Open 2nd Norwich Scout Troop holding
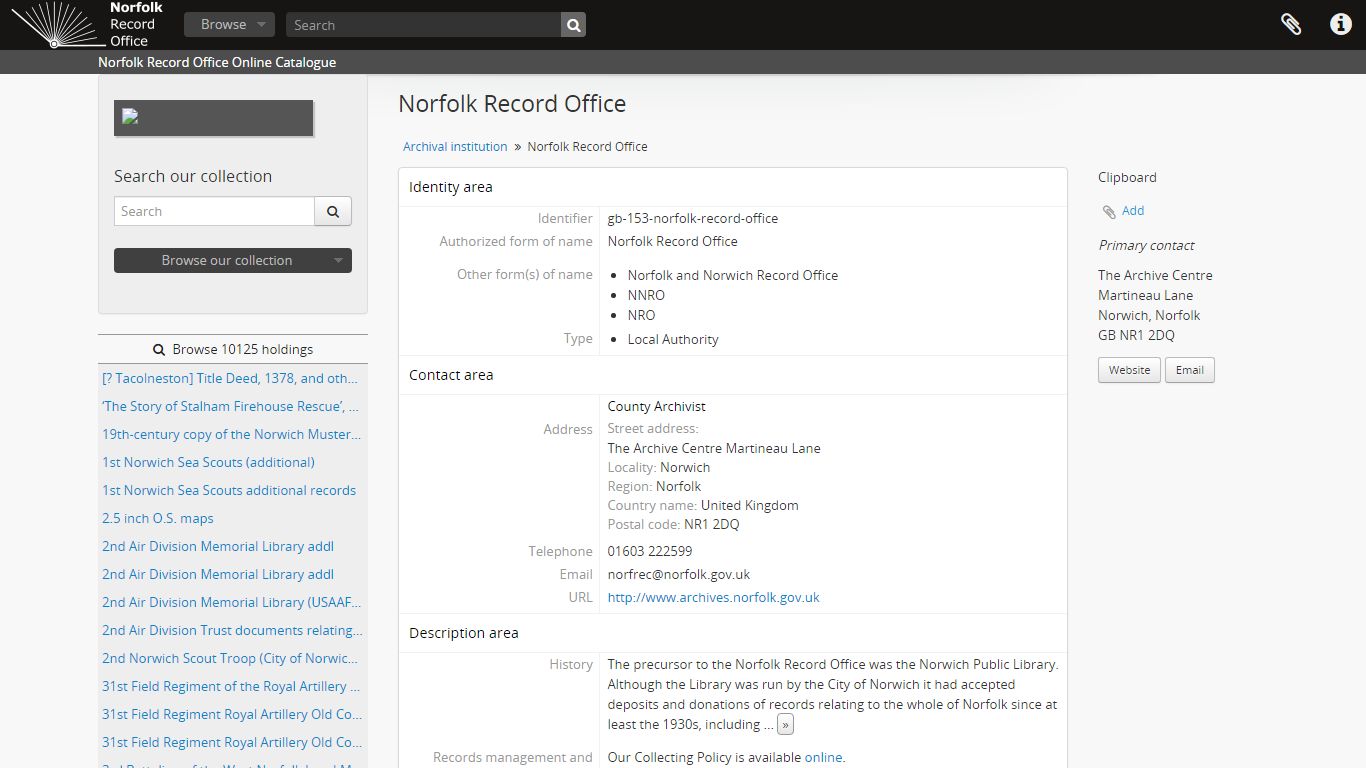The width and height of the screenshot is (1366, 768). pyautogui.click(x=230, y=658)
